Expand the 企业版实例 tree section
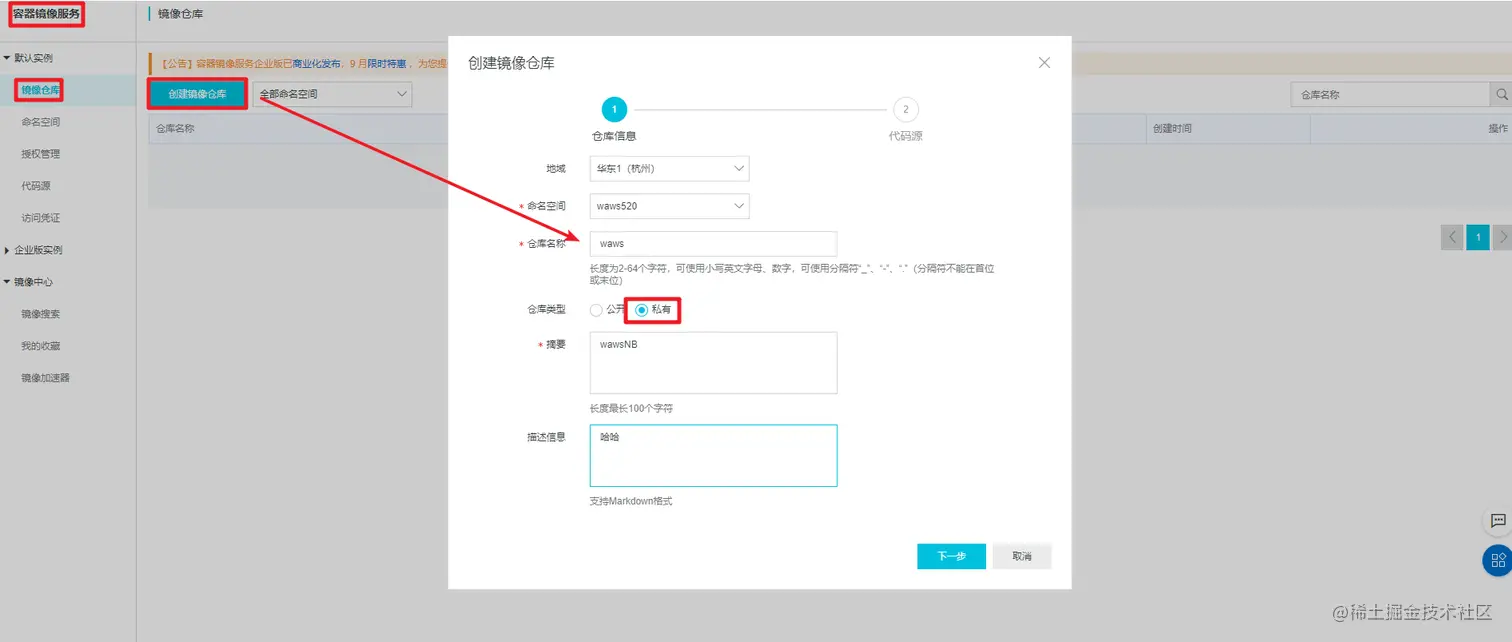Image resolution: width=1512 pixels, height=642 pixels. [x=7, y=250]
